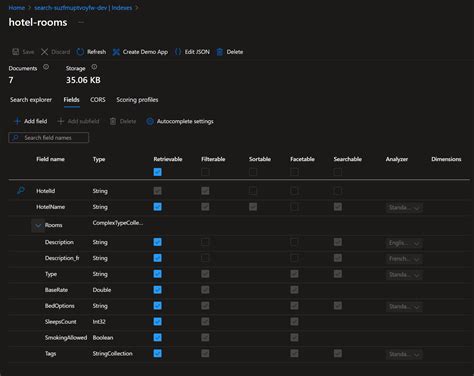Viewport: 474px width, 376px height.
Task: Click the Discard X icon
Action: click(45, 52)
